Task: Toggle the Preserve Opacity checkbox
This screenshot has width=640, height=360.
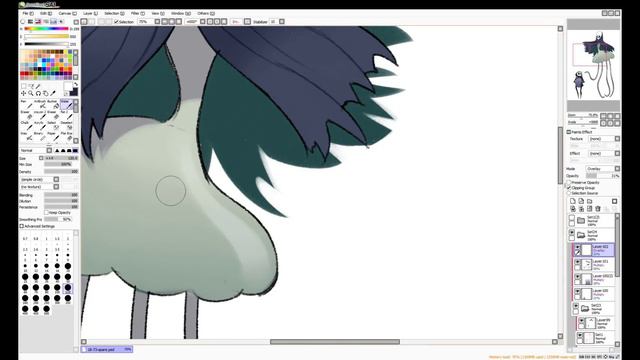Action: coord(569,182)
